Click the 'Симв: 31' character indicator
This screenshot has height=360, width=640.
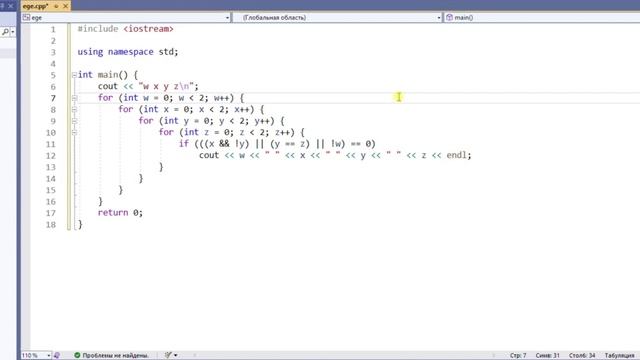(547, 356)
